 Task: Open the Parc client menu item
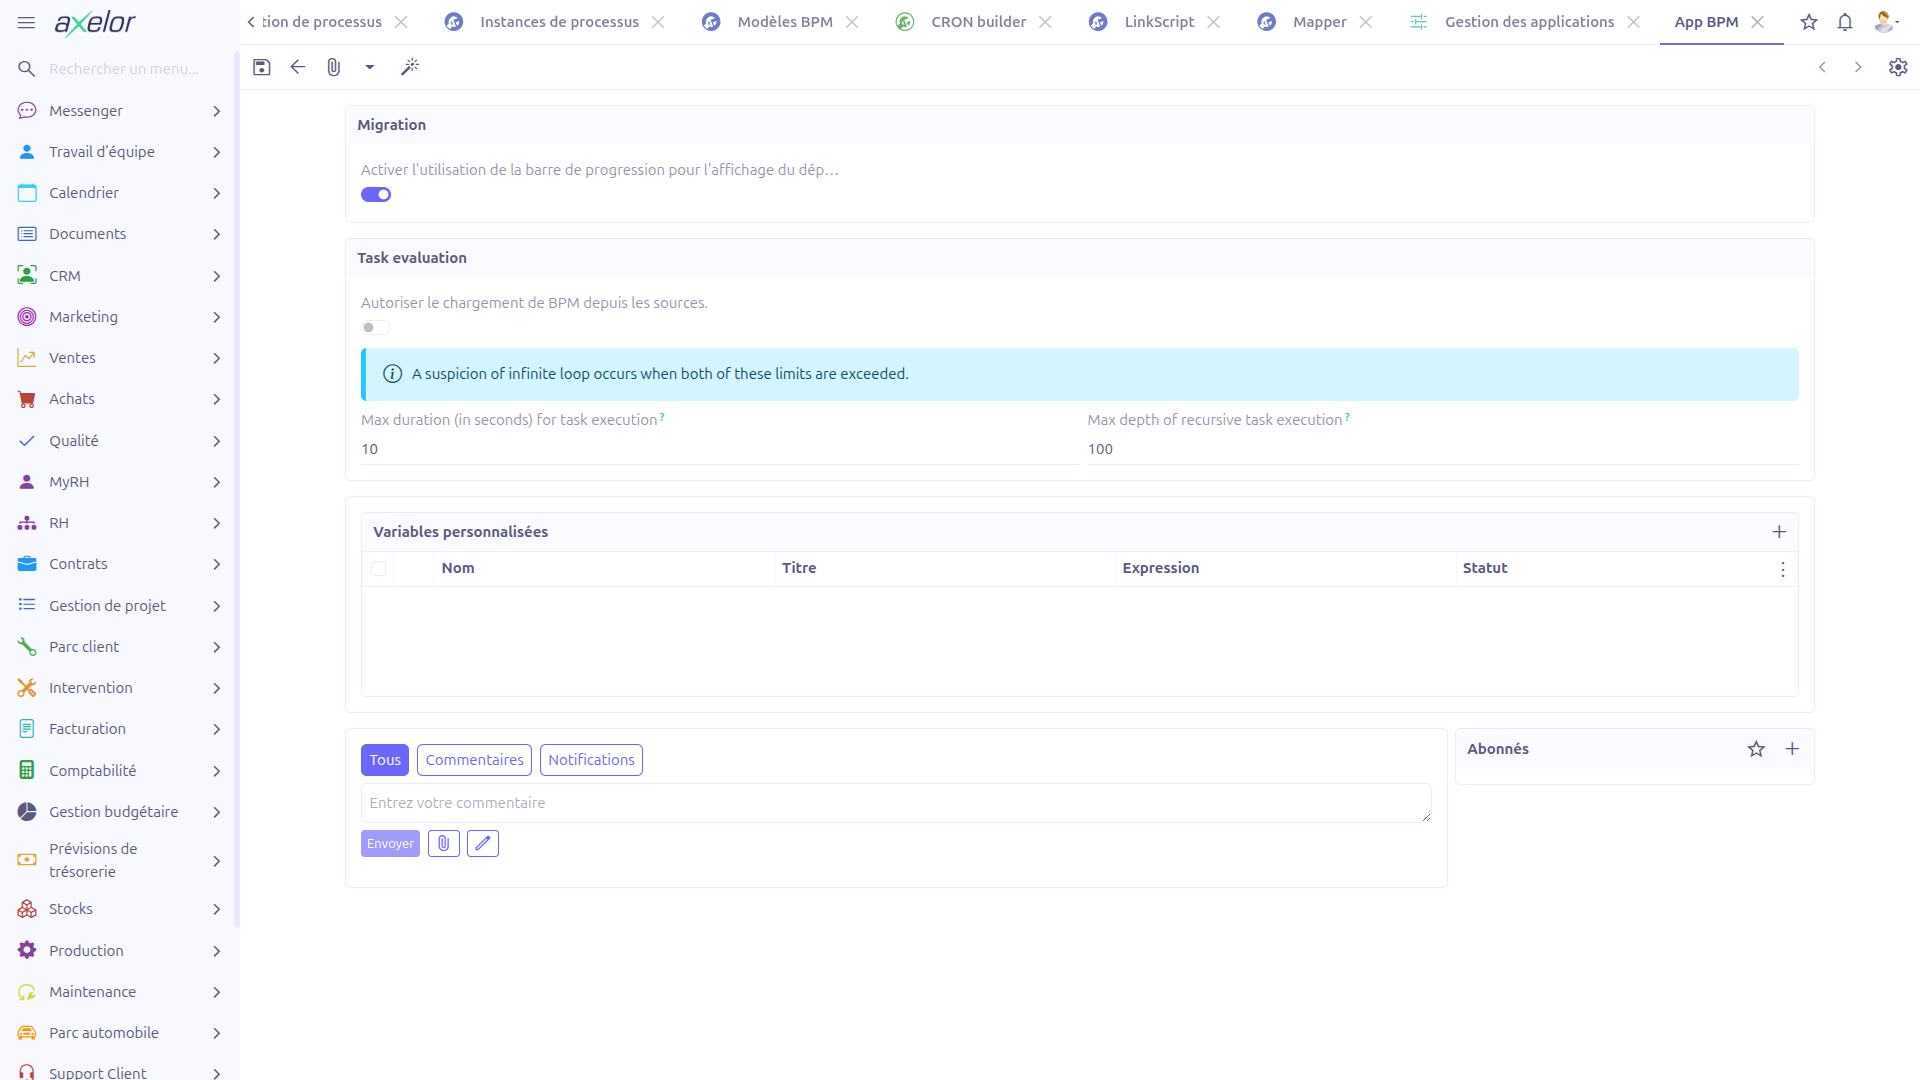pos(120,647)
